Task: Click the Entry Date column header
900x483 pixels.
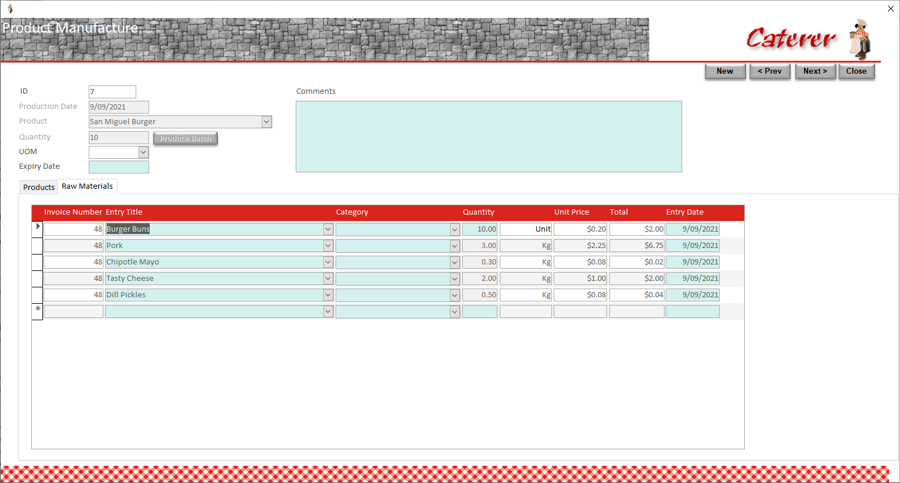Action: tap(684, 212)
